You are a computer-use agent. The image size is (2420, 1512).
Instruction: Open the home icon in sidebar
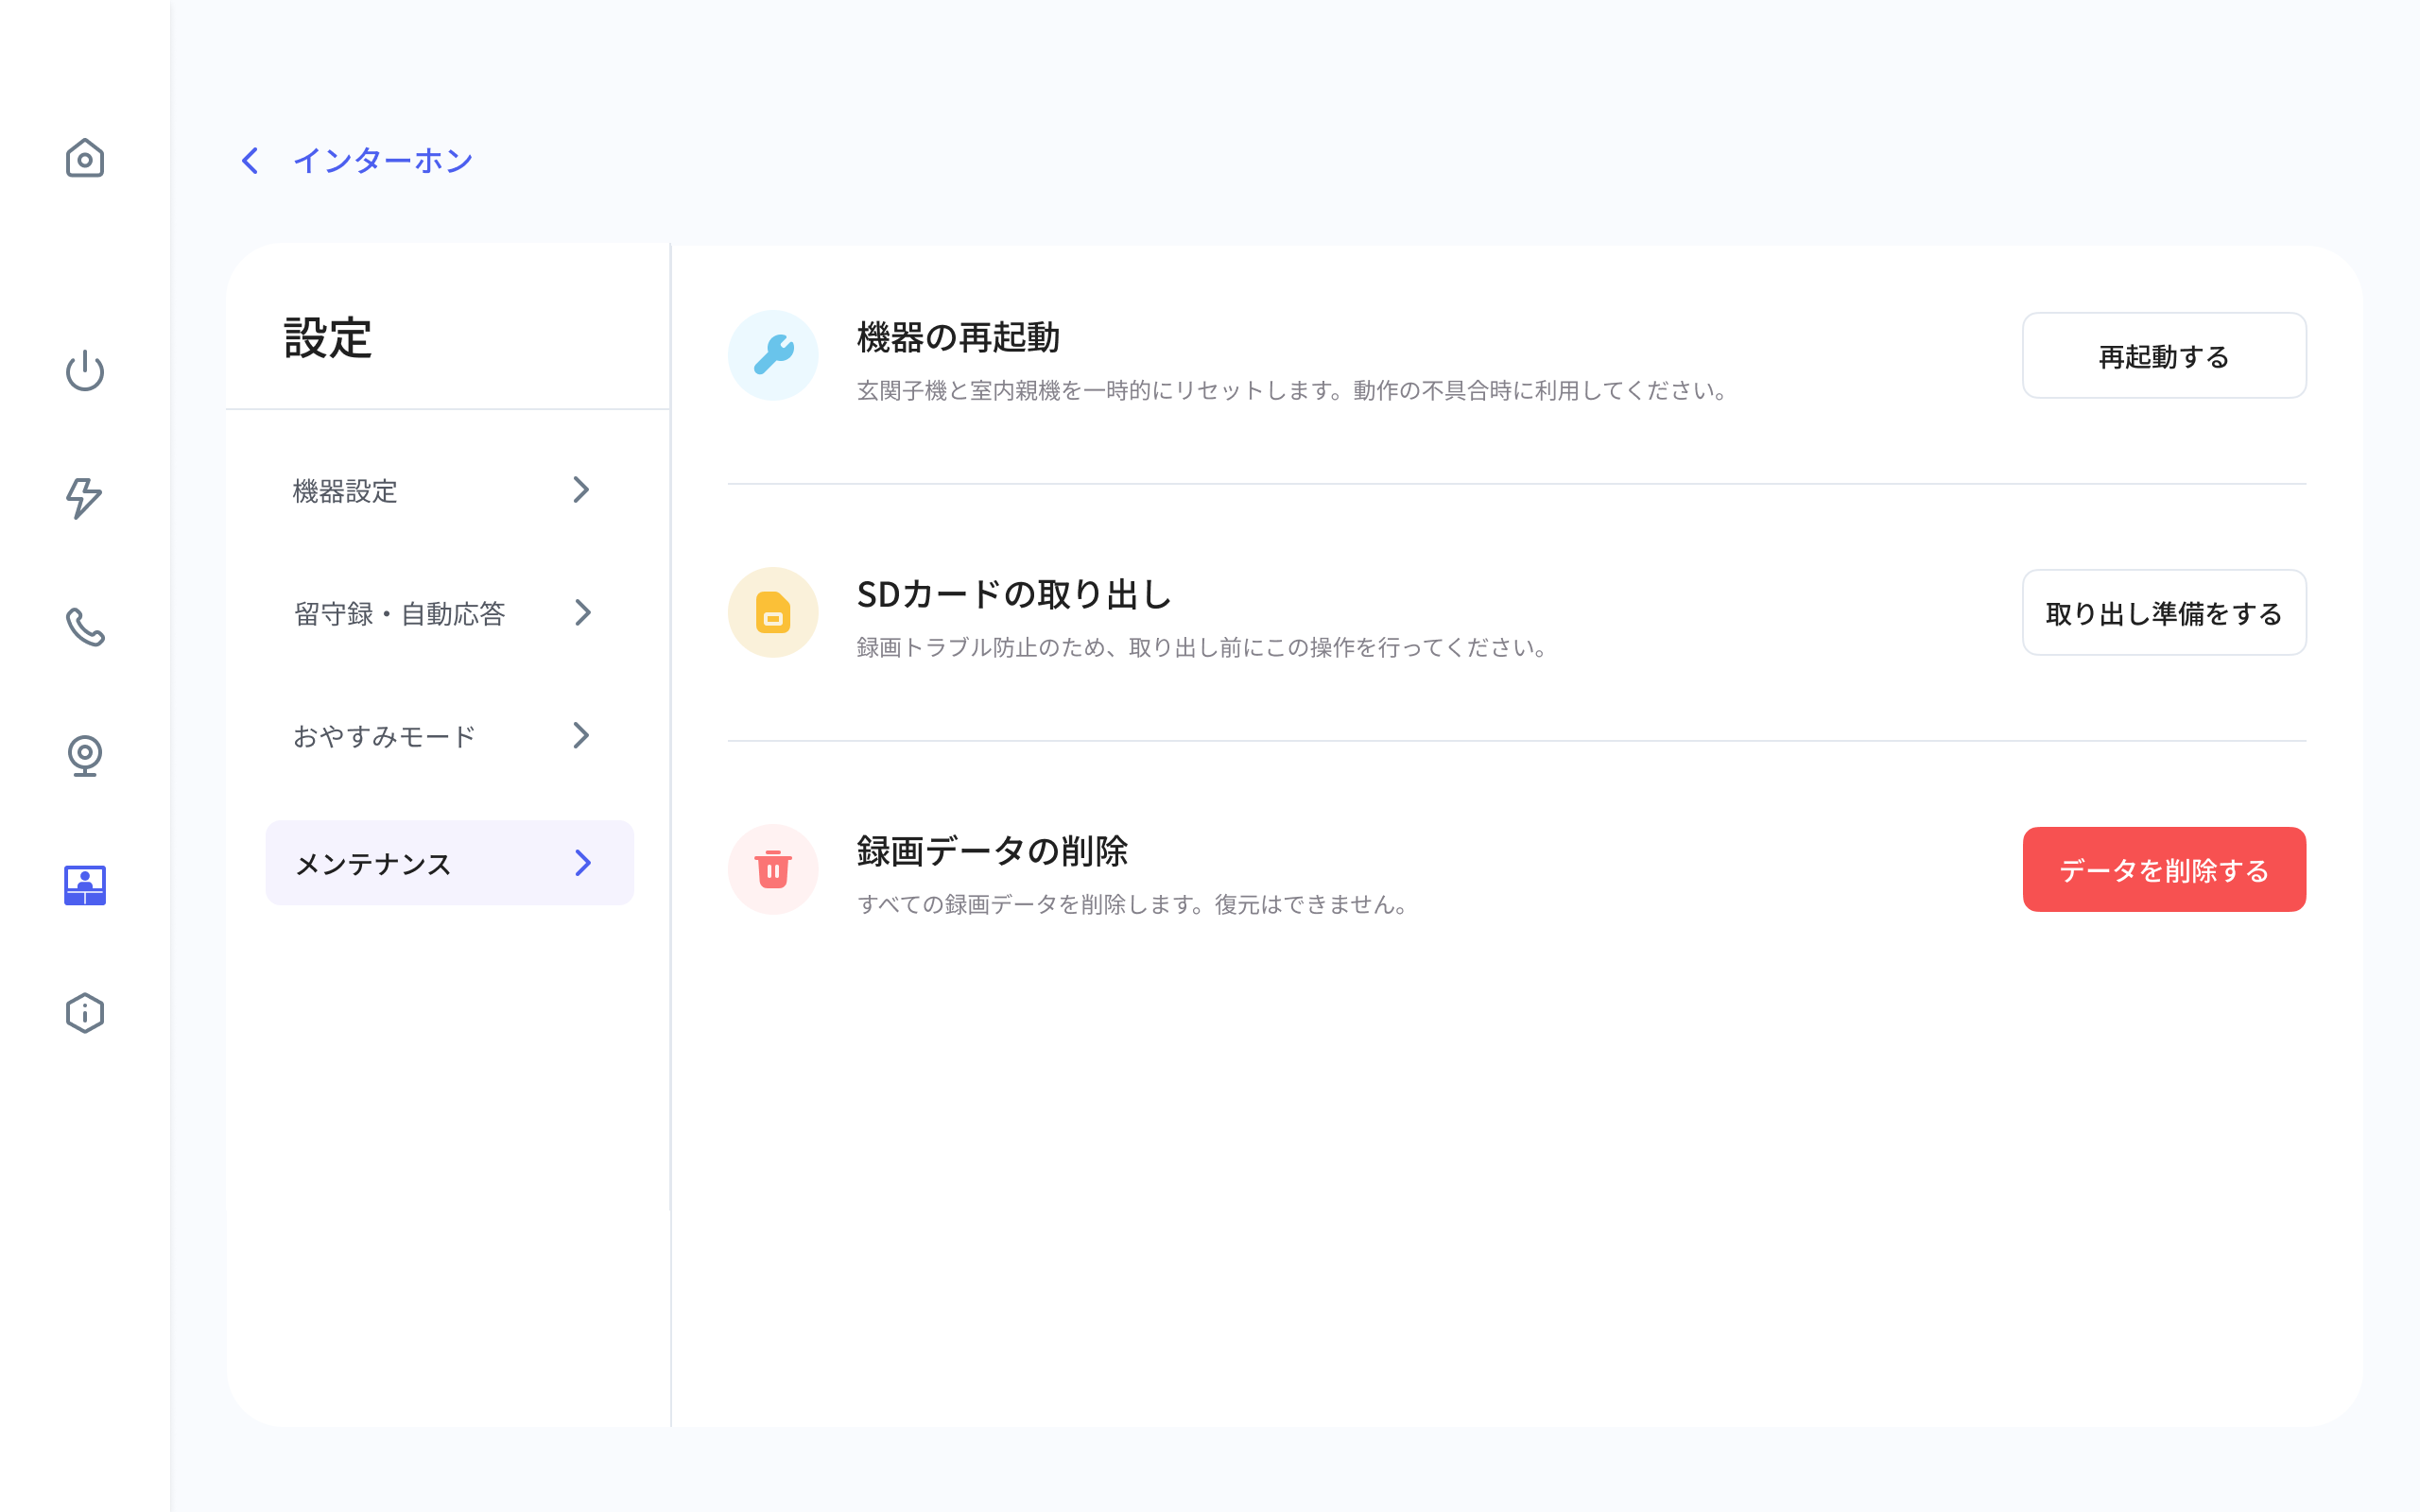pos(85,158)
